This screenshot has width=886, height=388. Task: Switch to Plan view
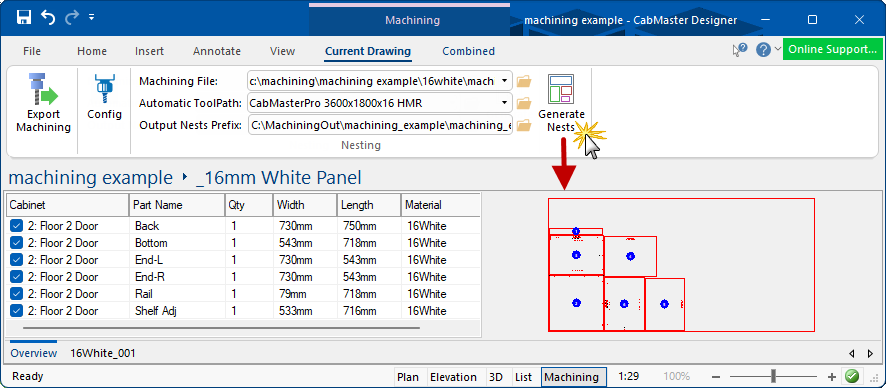pyautogui.click(x=407, y=377)
